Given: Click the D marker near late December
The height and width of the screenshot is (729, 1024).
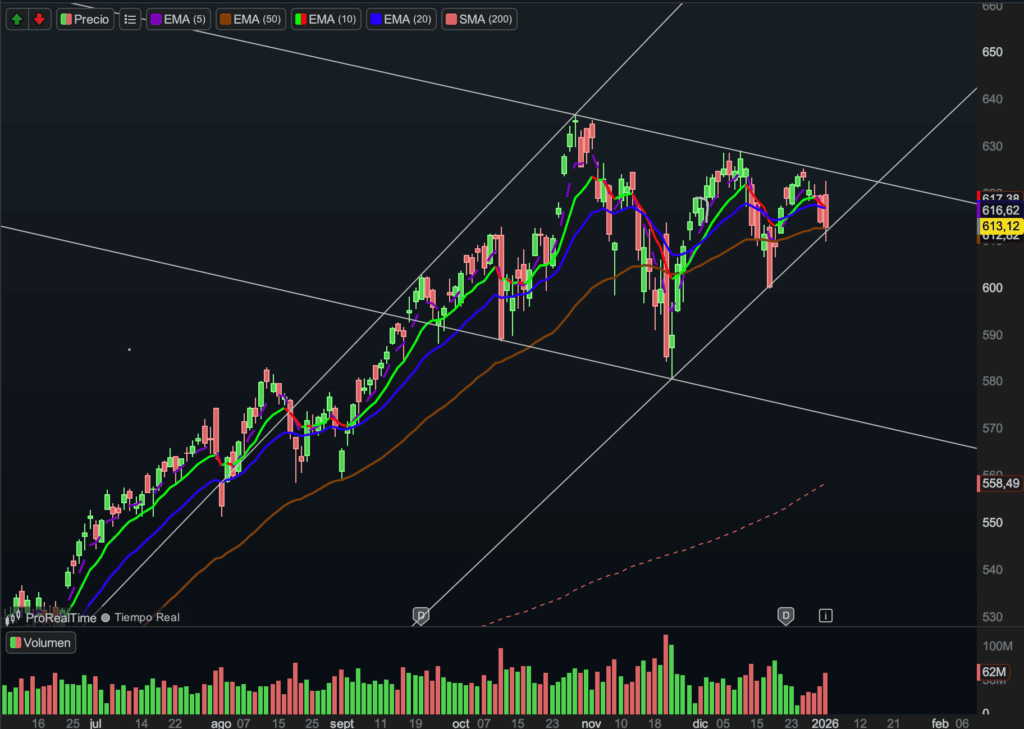Looking at the screenshot, I should coord(786,615).
